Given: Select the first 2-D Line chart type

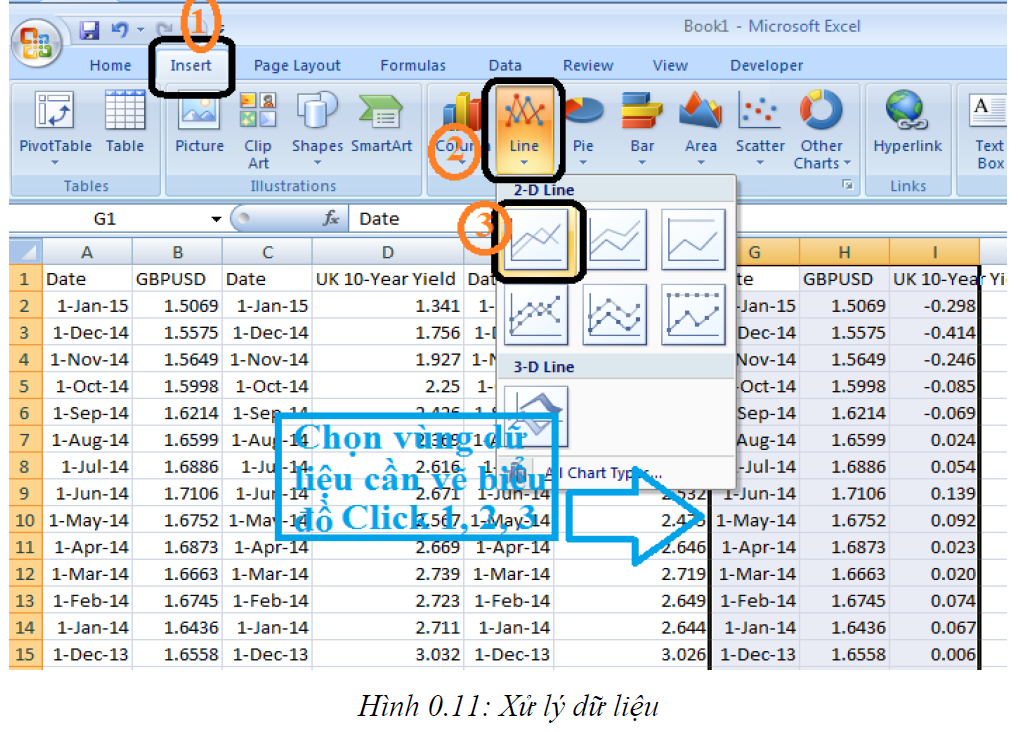Looking at the screenshot, I should pos(538,240).
